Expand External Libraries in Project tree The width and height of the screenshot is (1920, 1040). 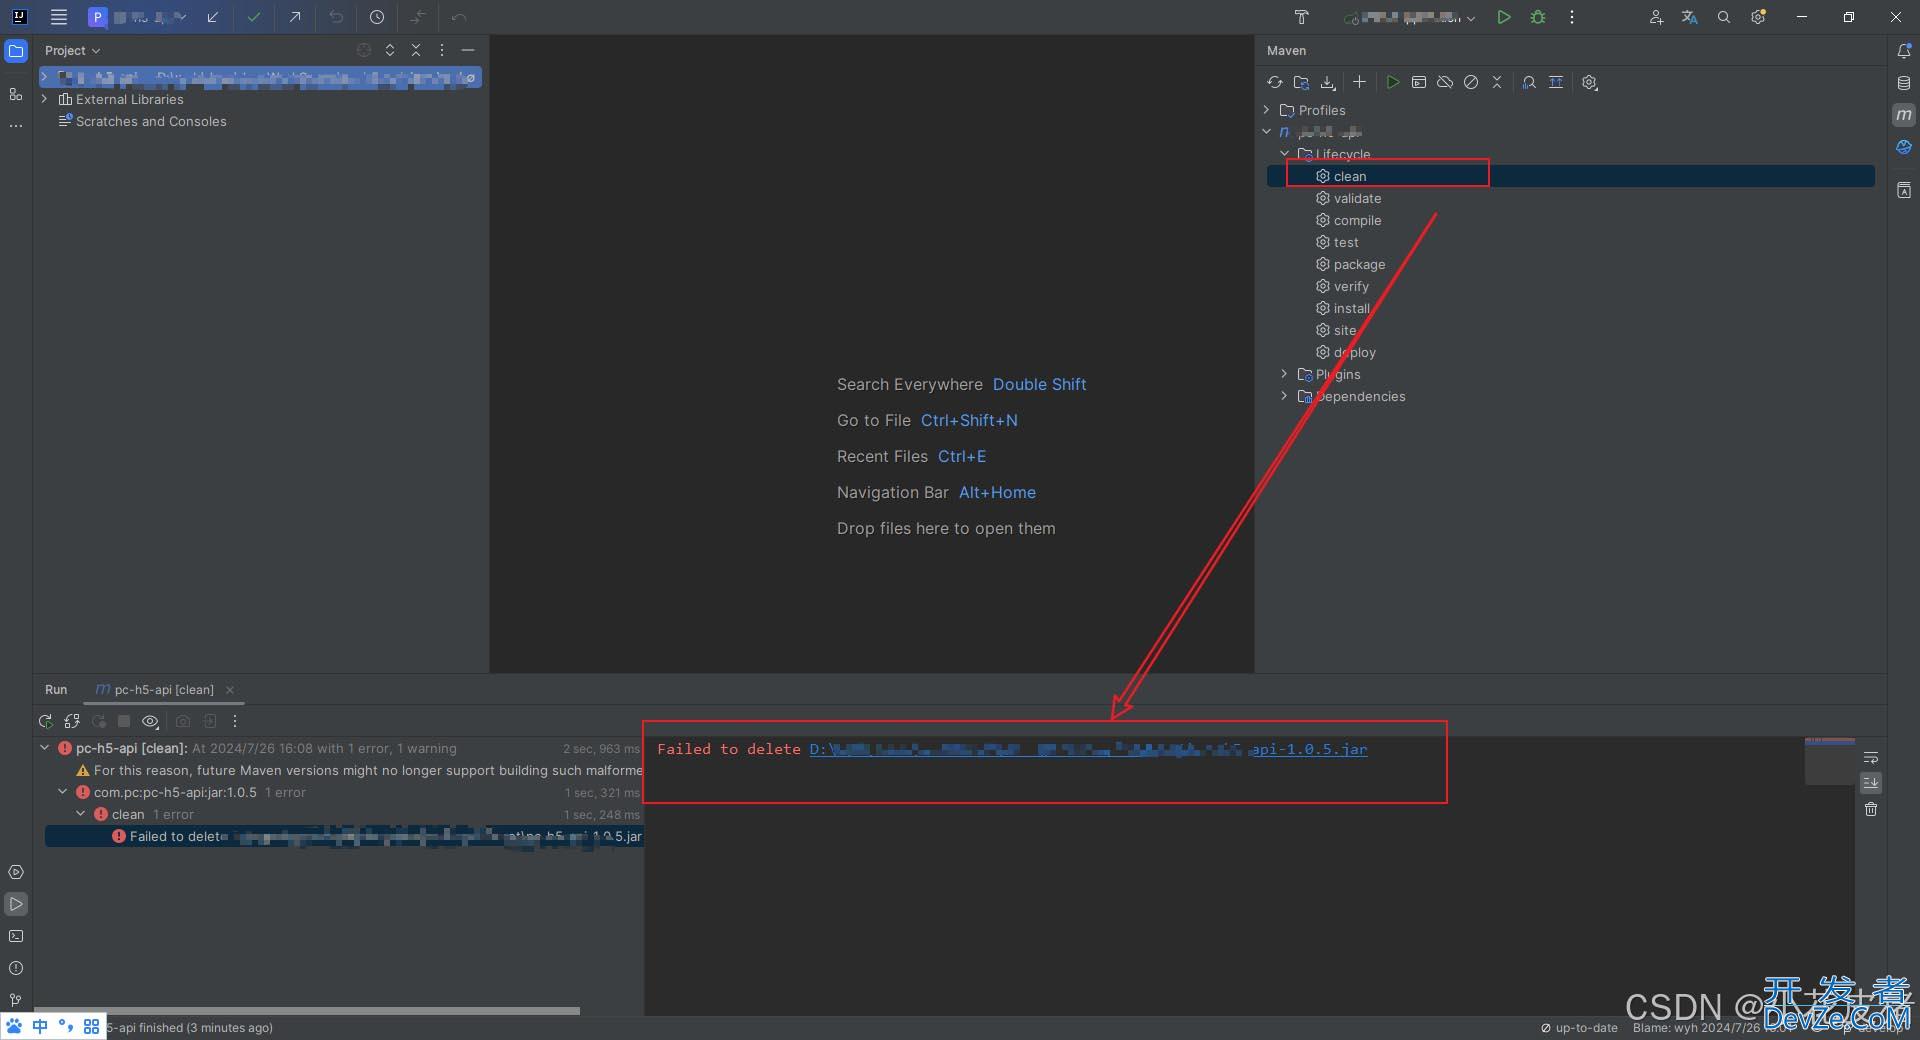(45, 99)
